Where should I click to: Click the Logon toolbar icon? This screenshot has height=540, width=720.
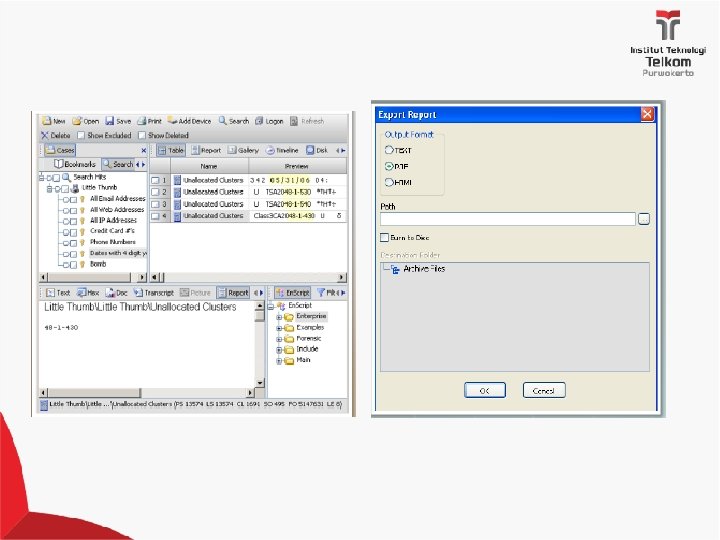point(259,121)
